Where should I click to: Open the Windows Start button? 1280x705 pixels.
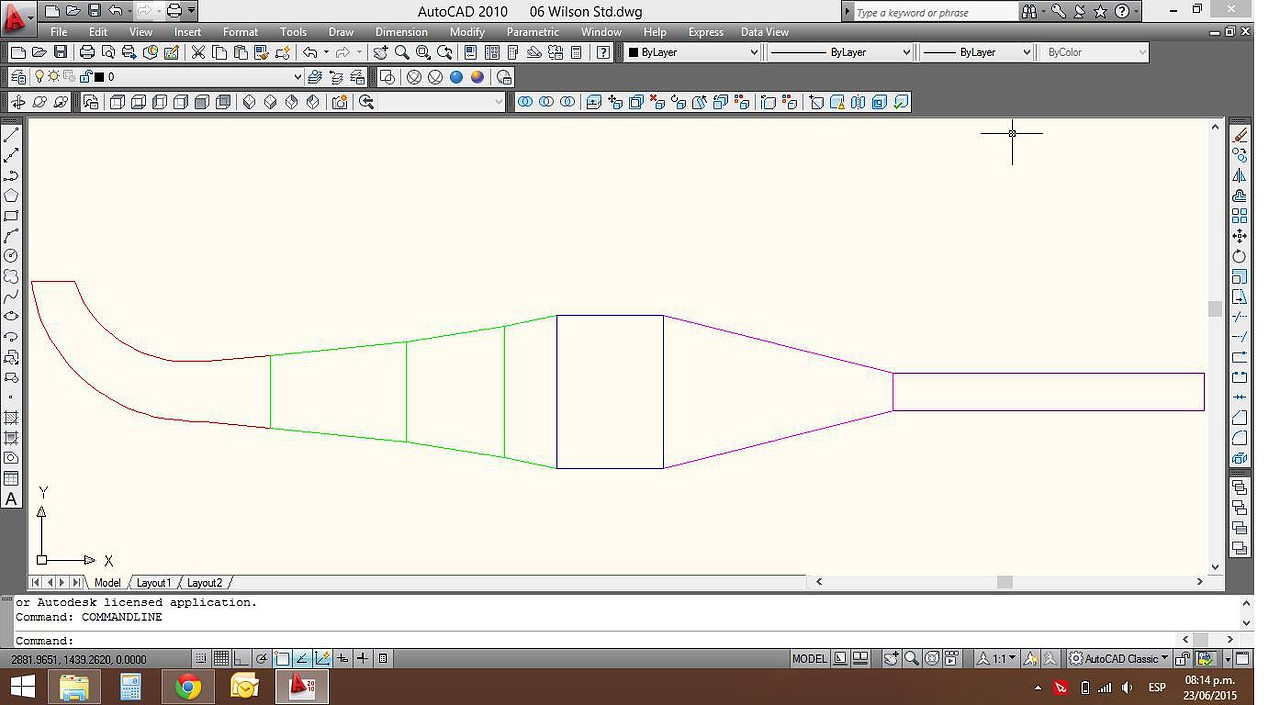[22, 687]
